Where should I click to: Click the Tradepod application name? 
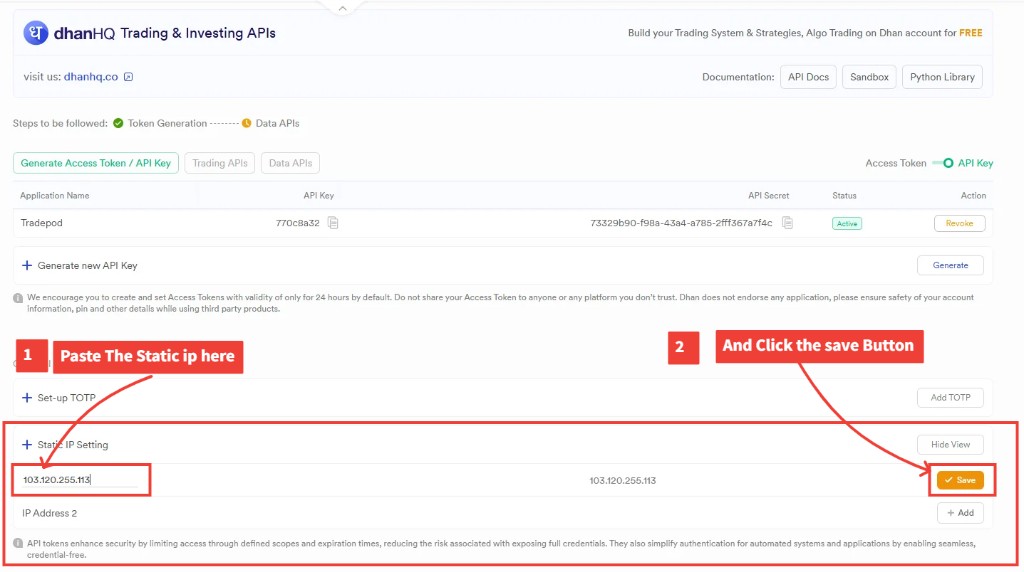41,223
